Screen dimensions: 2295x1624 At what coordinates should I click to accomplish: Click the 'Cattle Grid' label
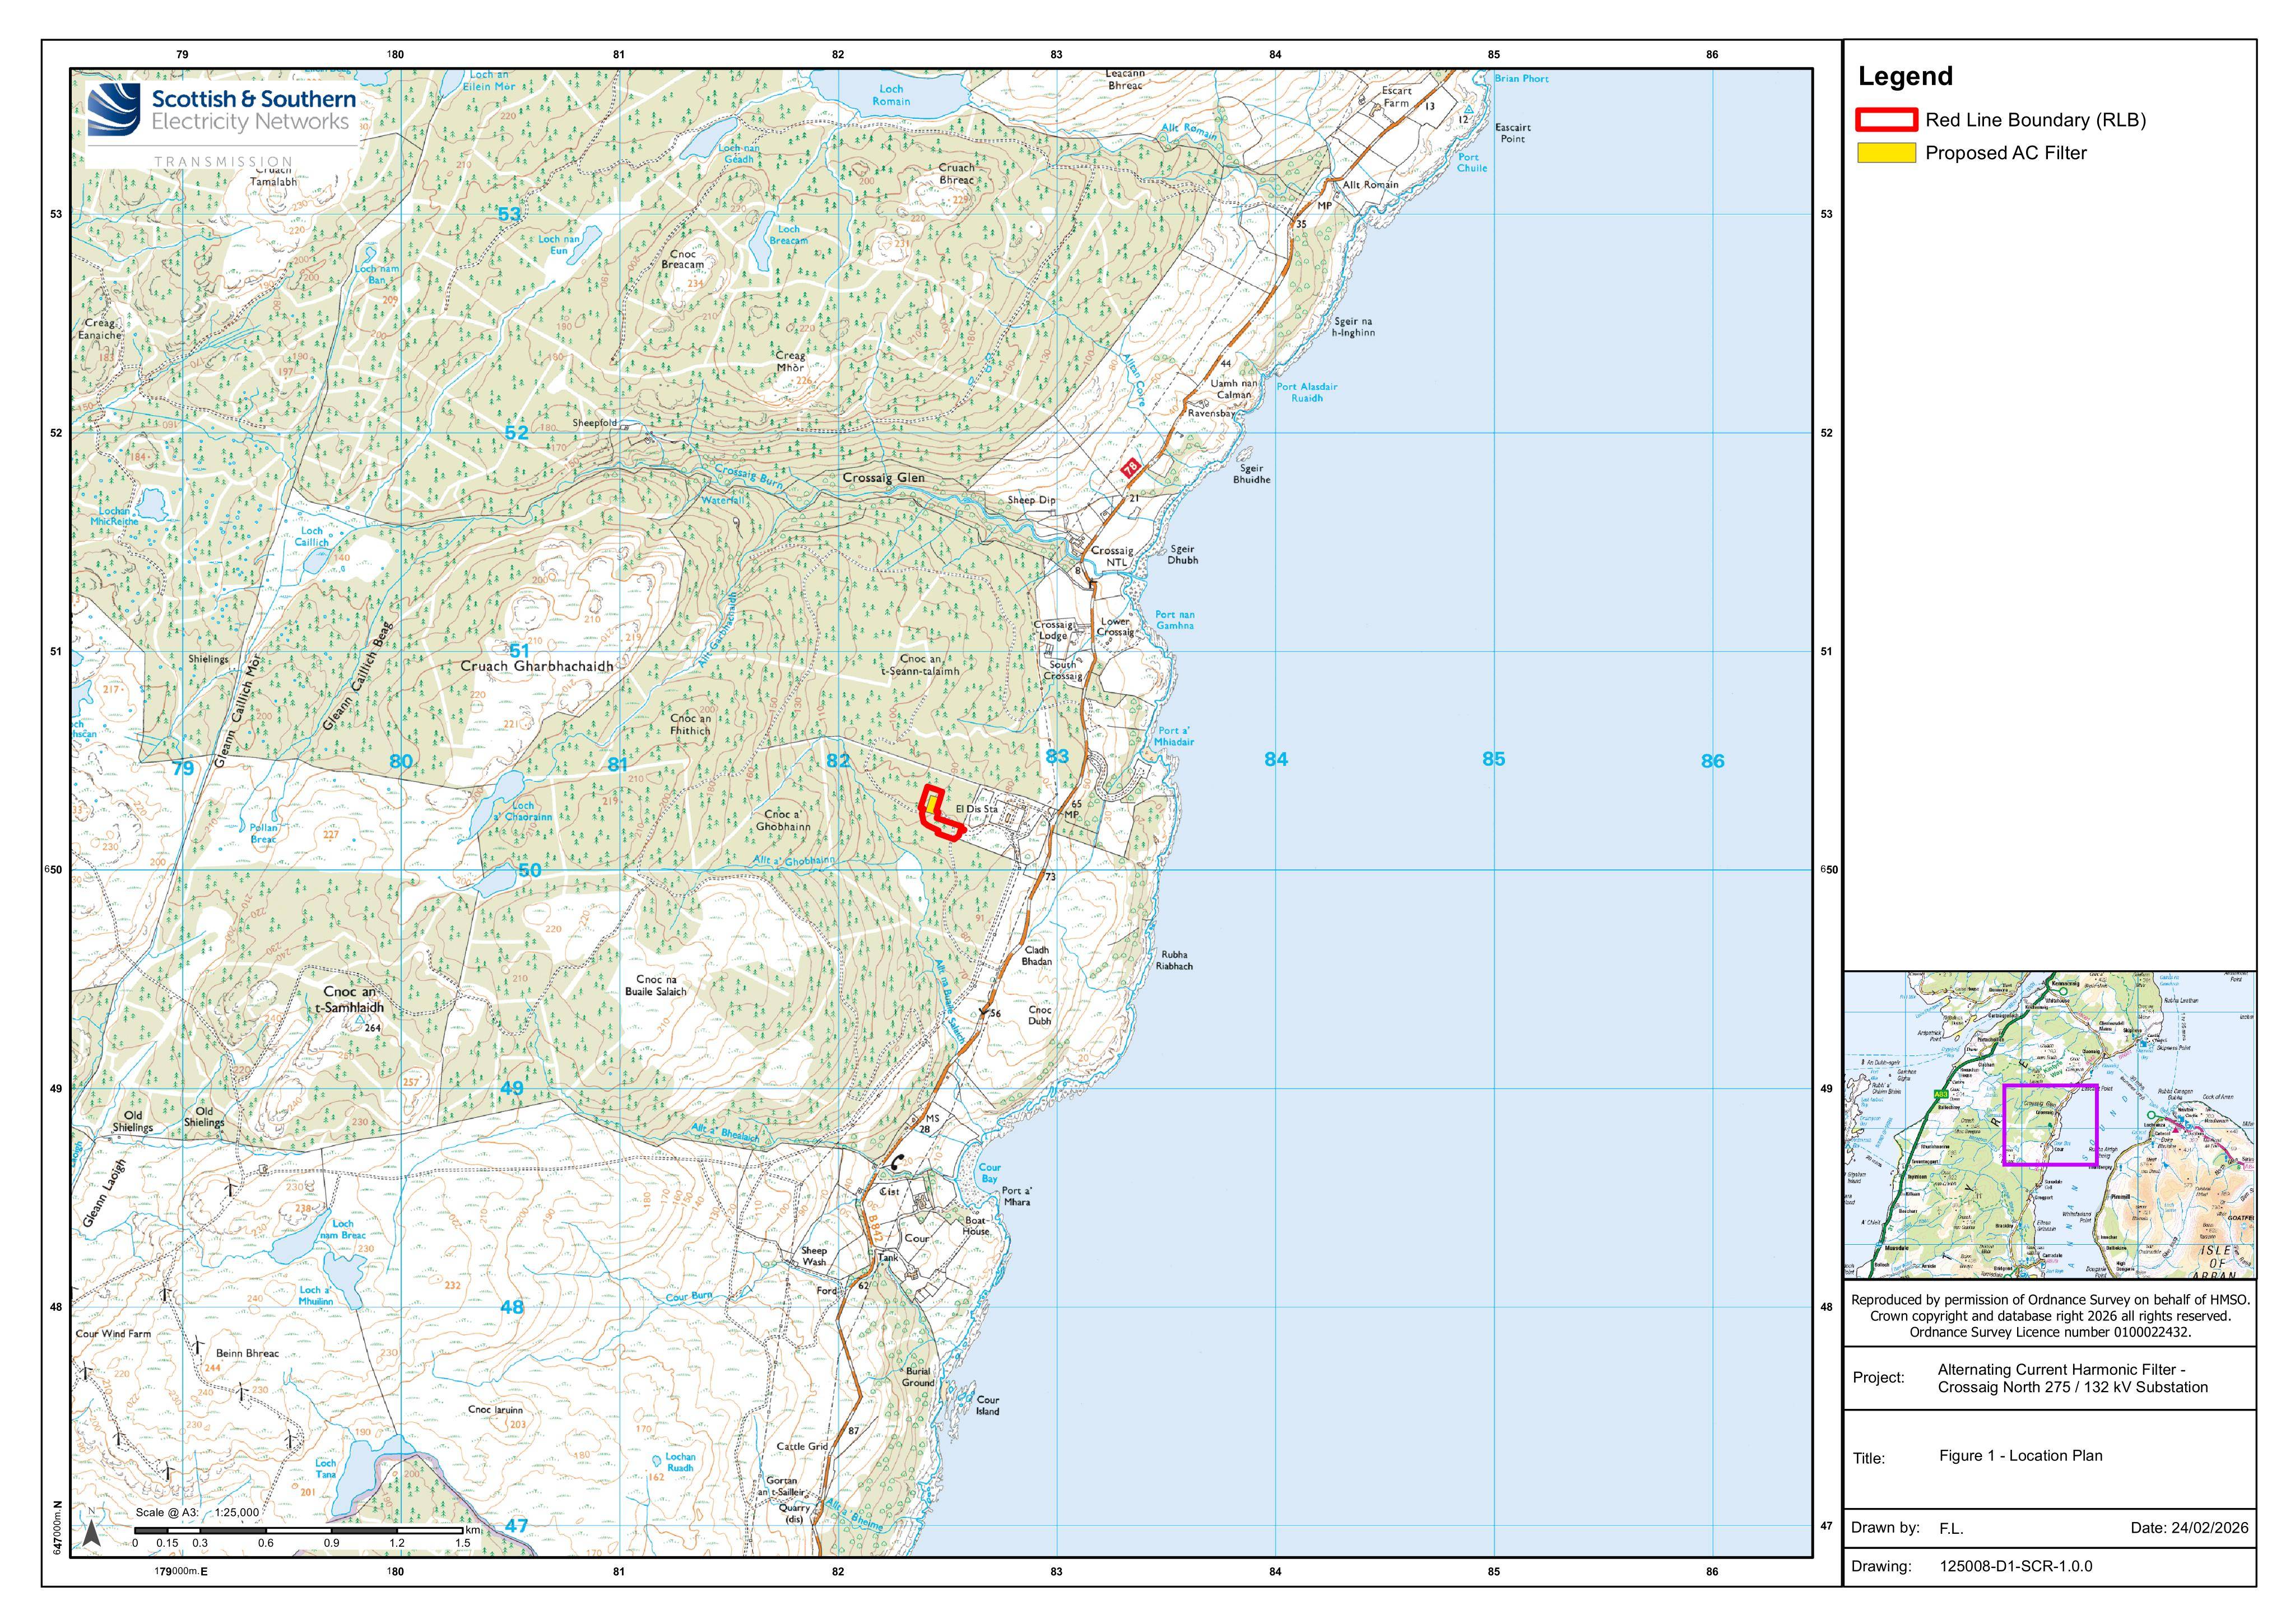802,1446
